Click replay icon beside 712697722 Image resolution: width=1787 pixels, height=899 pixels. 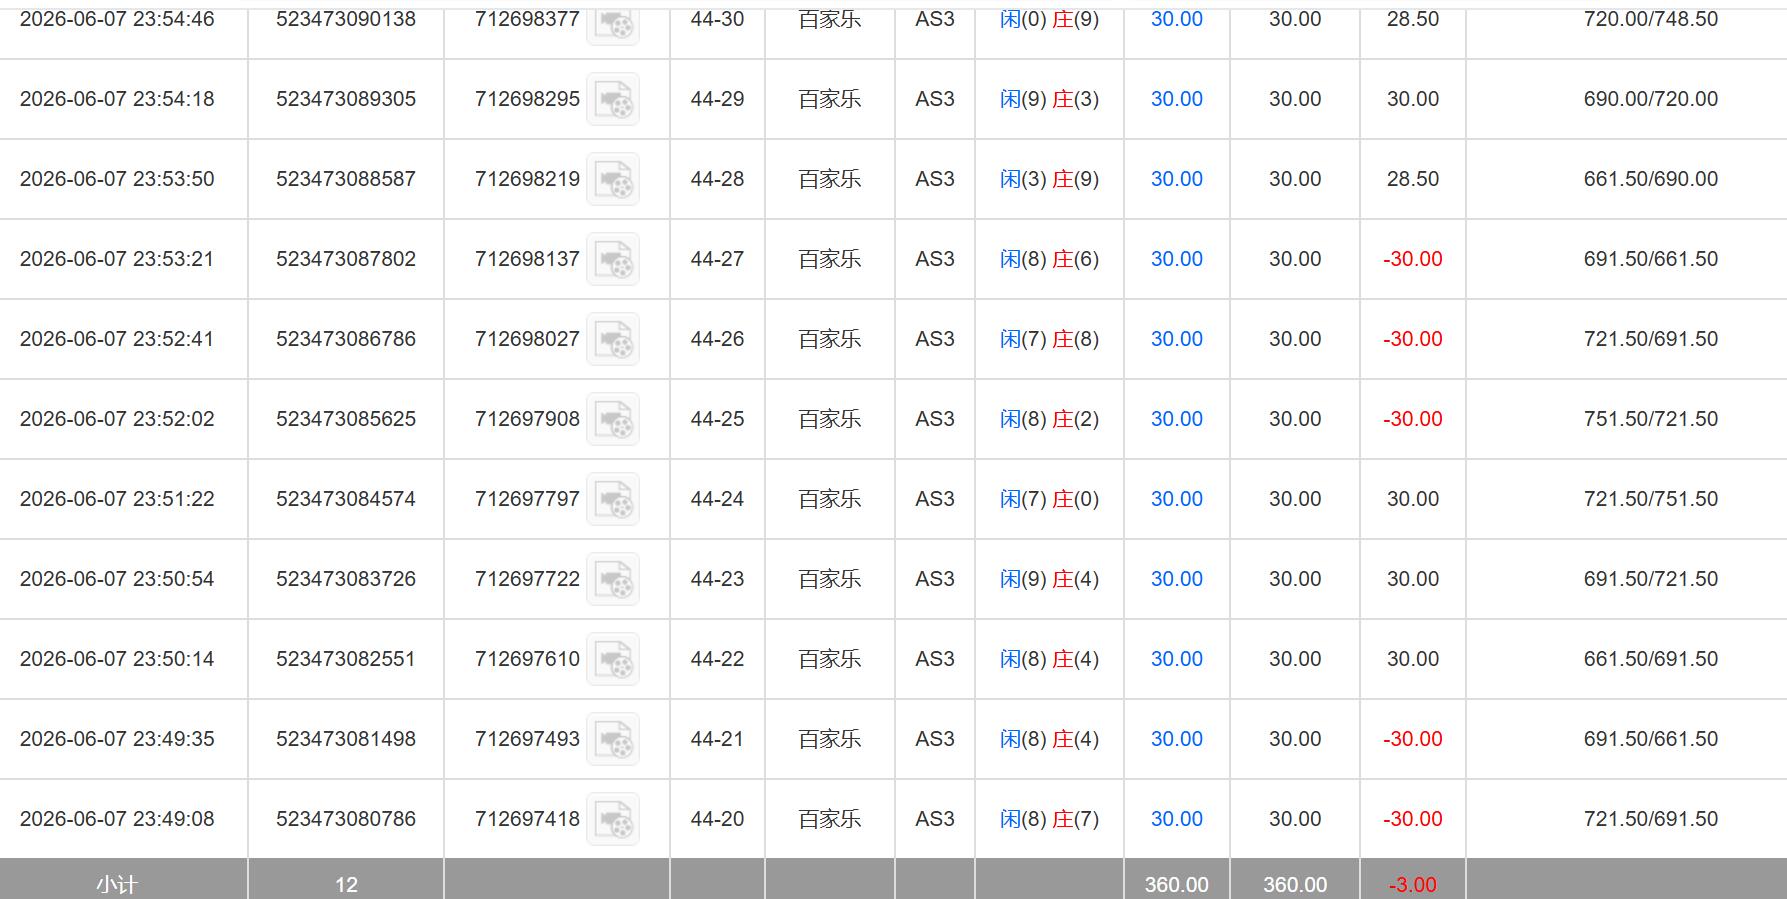[x=613, y=579]
